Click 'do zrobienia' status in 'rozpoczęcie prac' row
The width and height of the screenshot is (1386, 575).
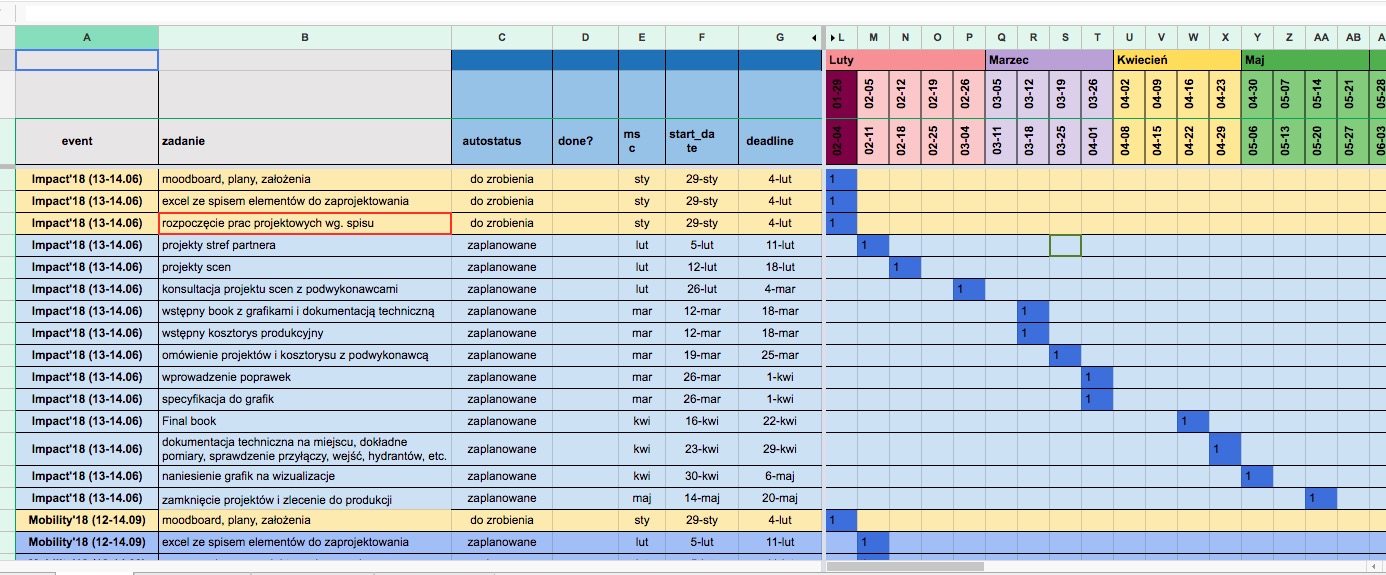tap(502, 223)
